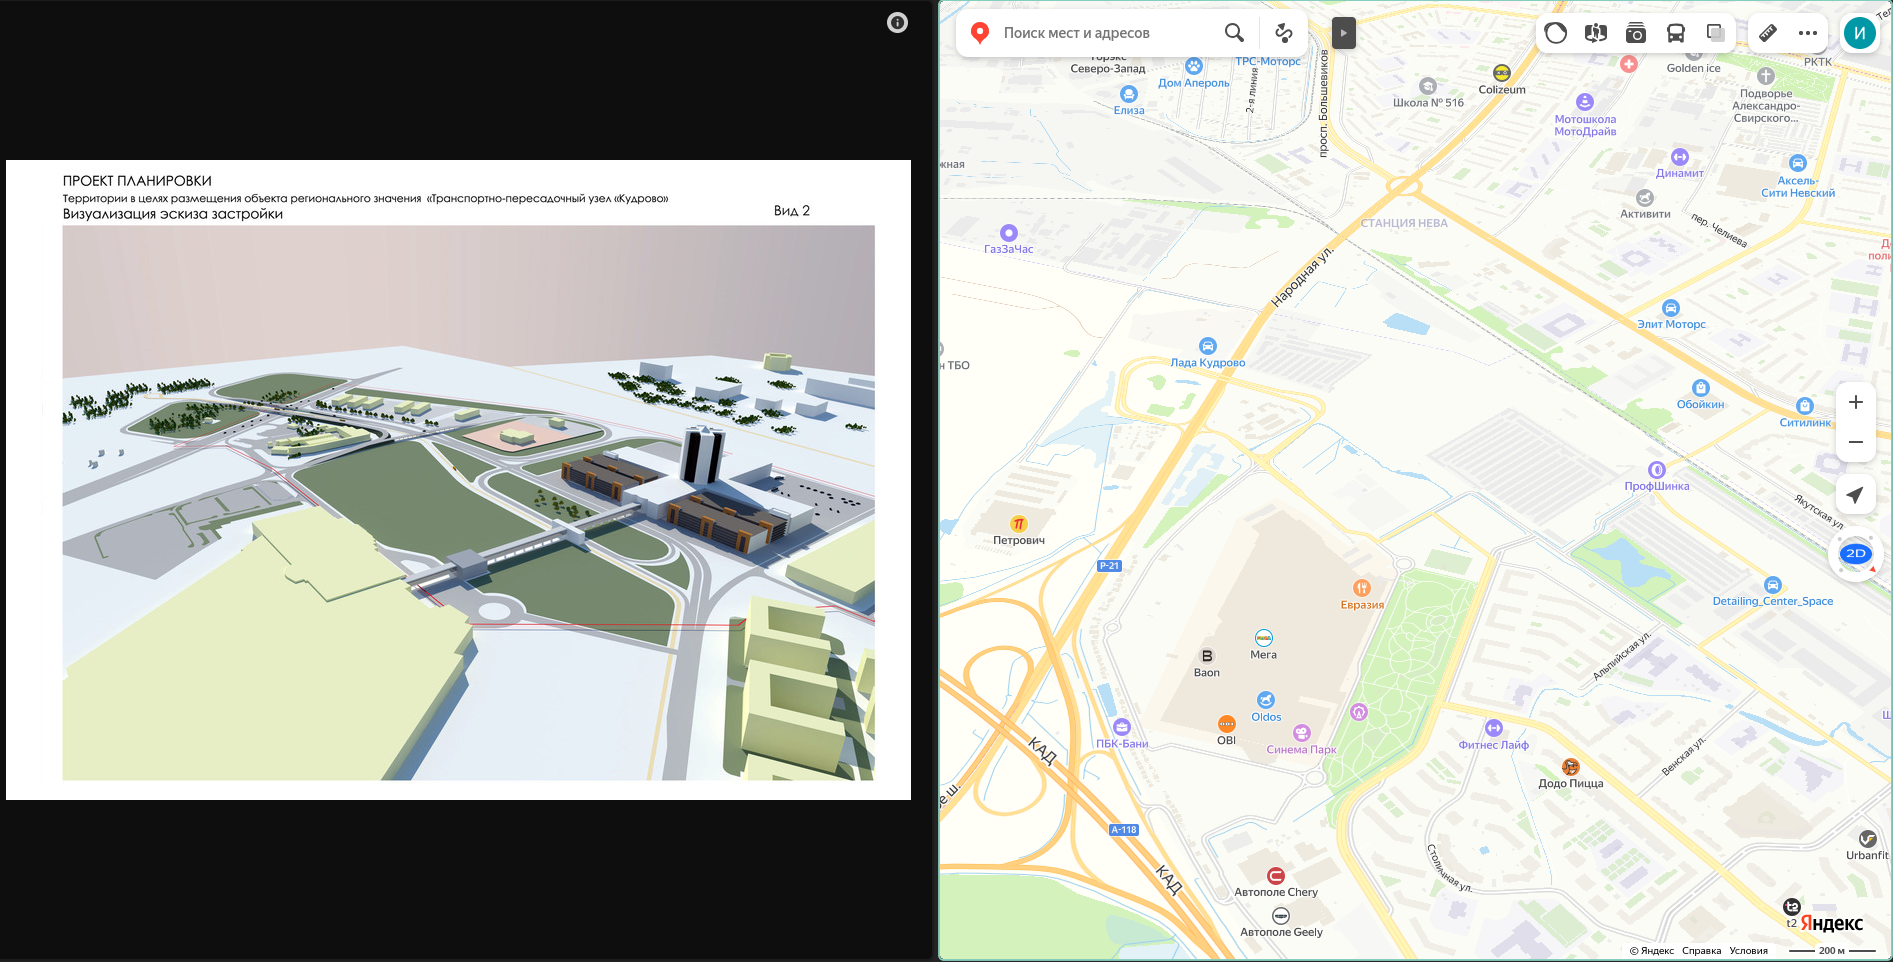Locate my position with arrow button
Screen dimensions: 1893x962
pos(1855,495)
